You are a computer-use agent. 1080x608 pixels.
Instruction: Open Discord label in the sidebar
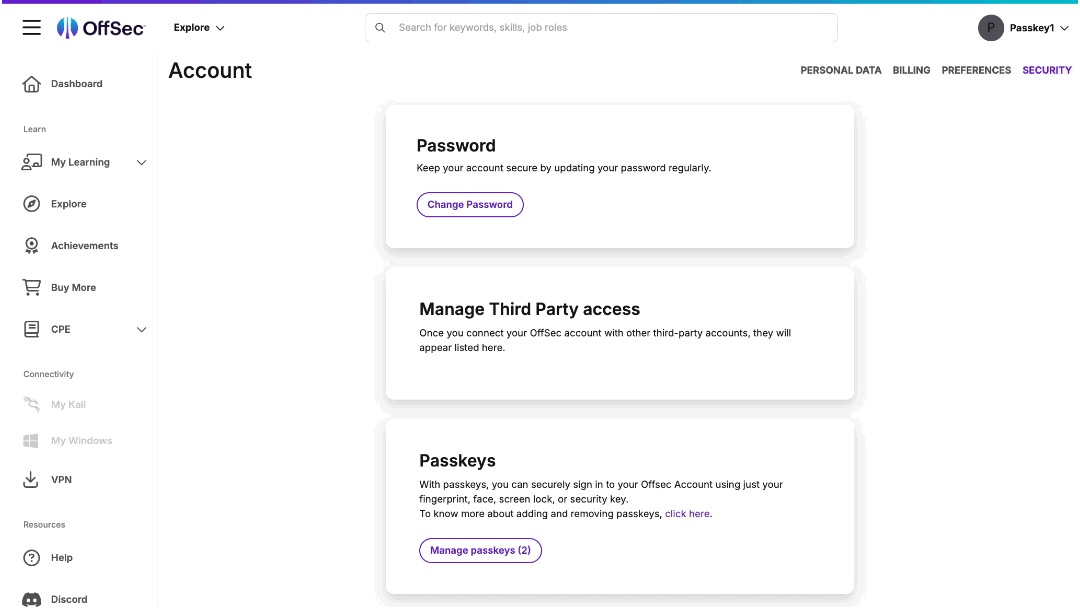click(69, 600)
